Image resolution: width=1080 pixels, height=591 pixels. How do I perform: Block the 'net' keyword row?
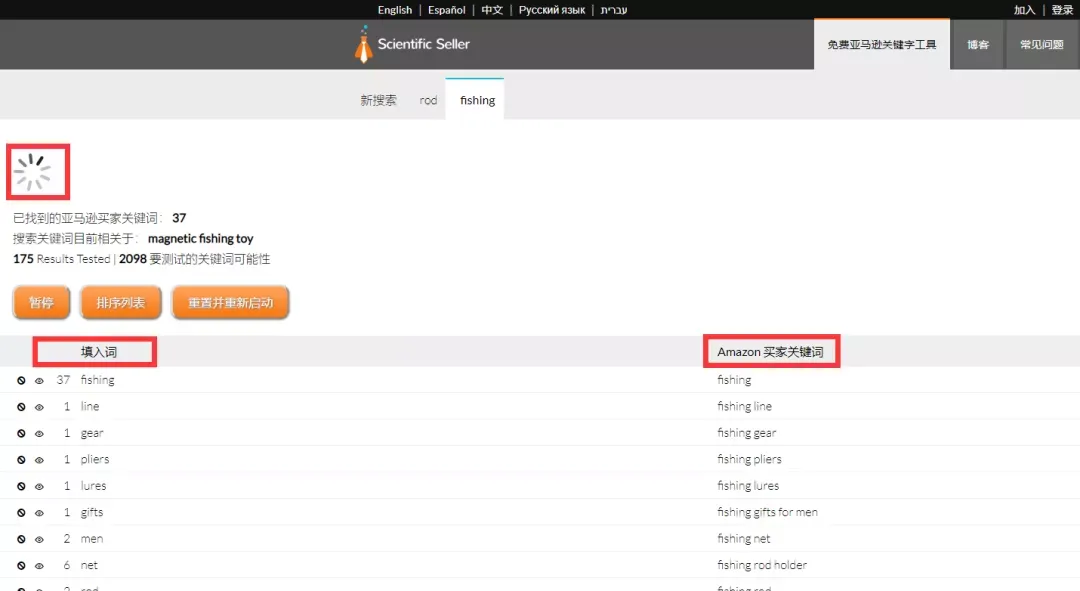coord(21,566)
